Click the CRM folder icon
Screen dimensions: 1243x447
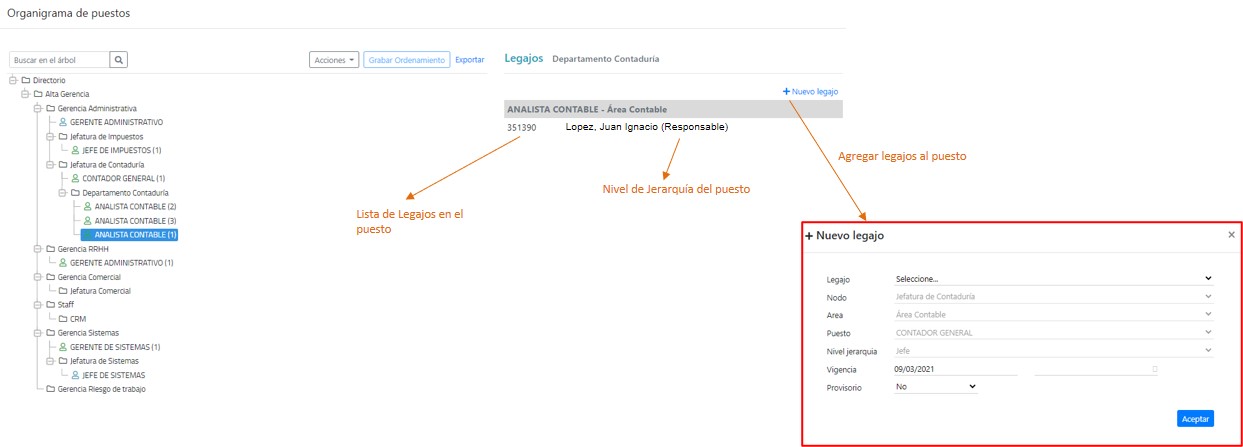(62, 319)
